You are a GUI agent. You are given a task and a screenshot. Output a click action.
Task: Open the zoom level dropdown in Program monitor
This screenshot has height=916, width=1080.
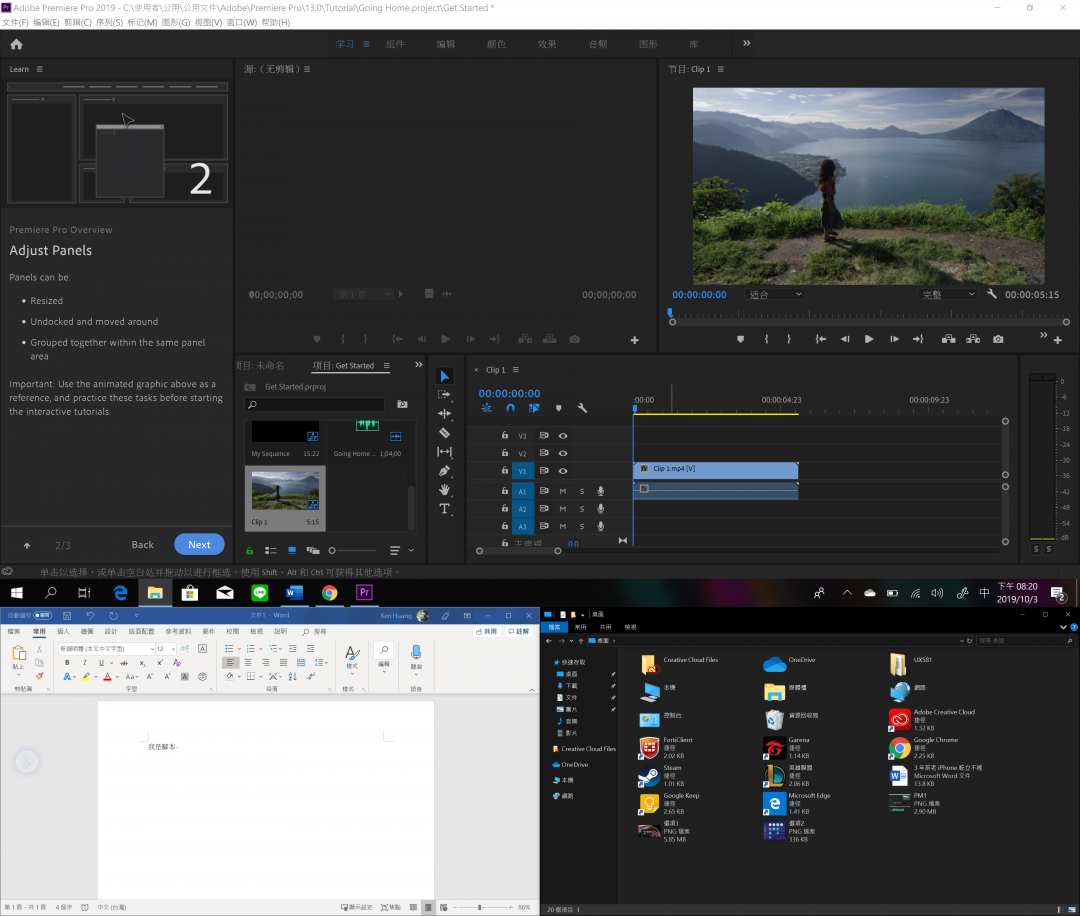(774, 295)
